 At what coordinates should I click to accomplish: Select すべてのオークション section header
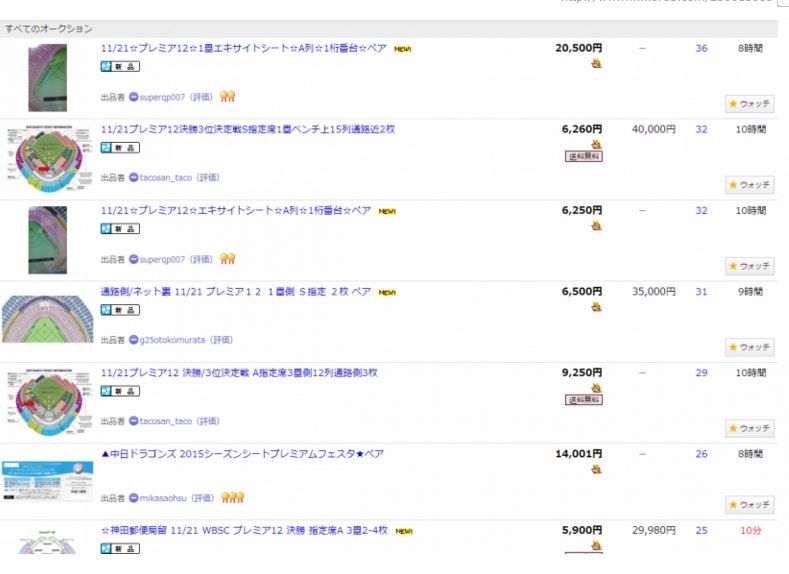tap(49, 29)
